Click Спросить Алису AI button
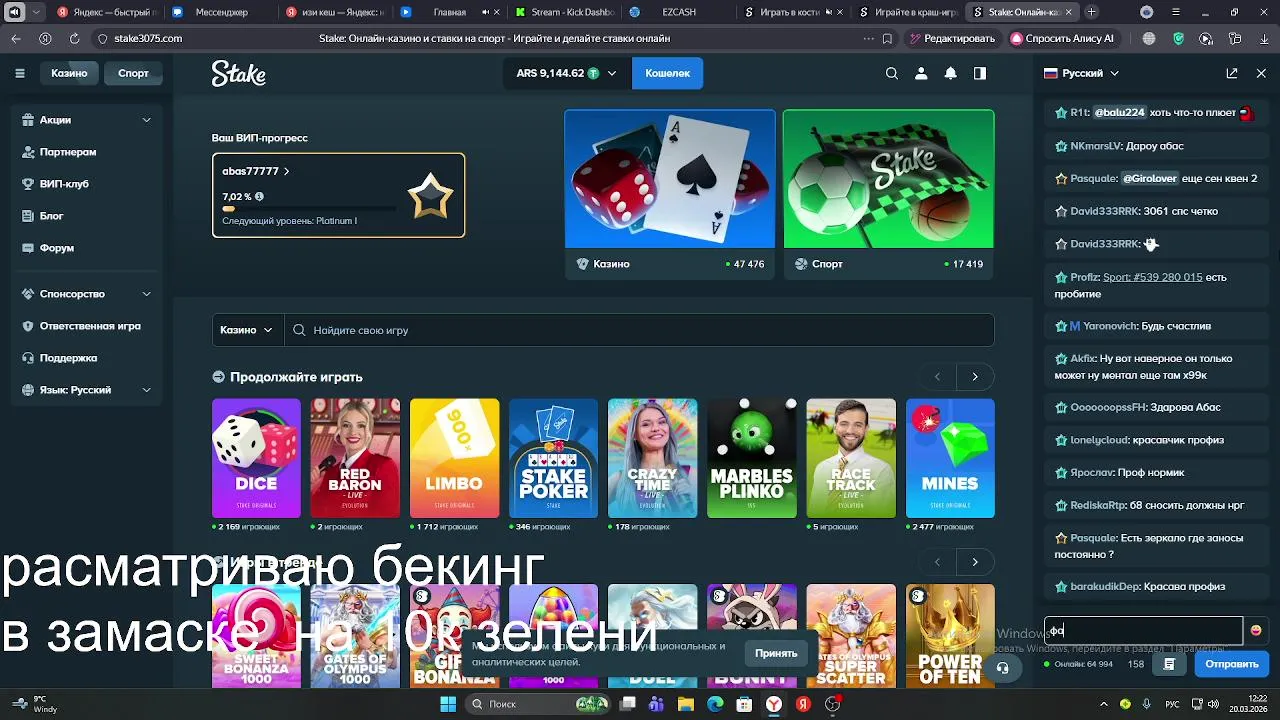Viewport: 1280px width, 720px height. pyautogui.click(x=1062, y=38)
